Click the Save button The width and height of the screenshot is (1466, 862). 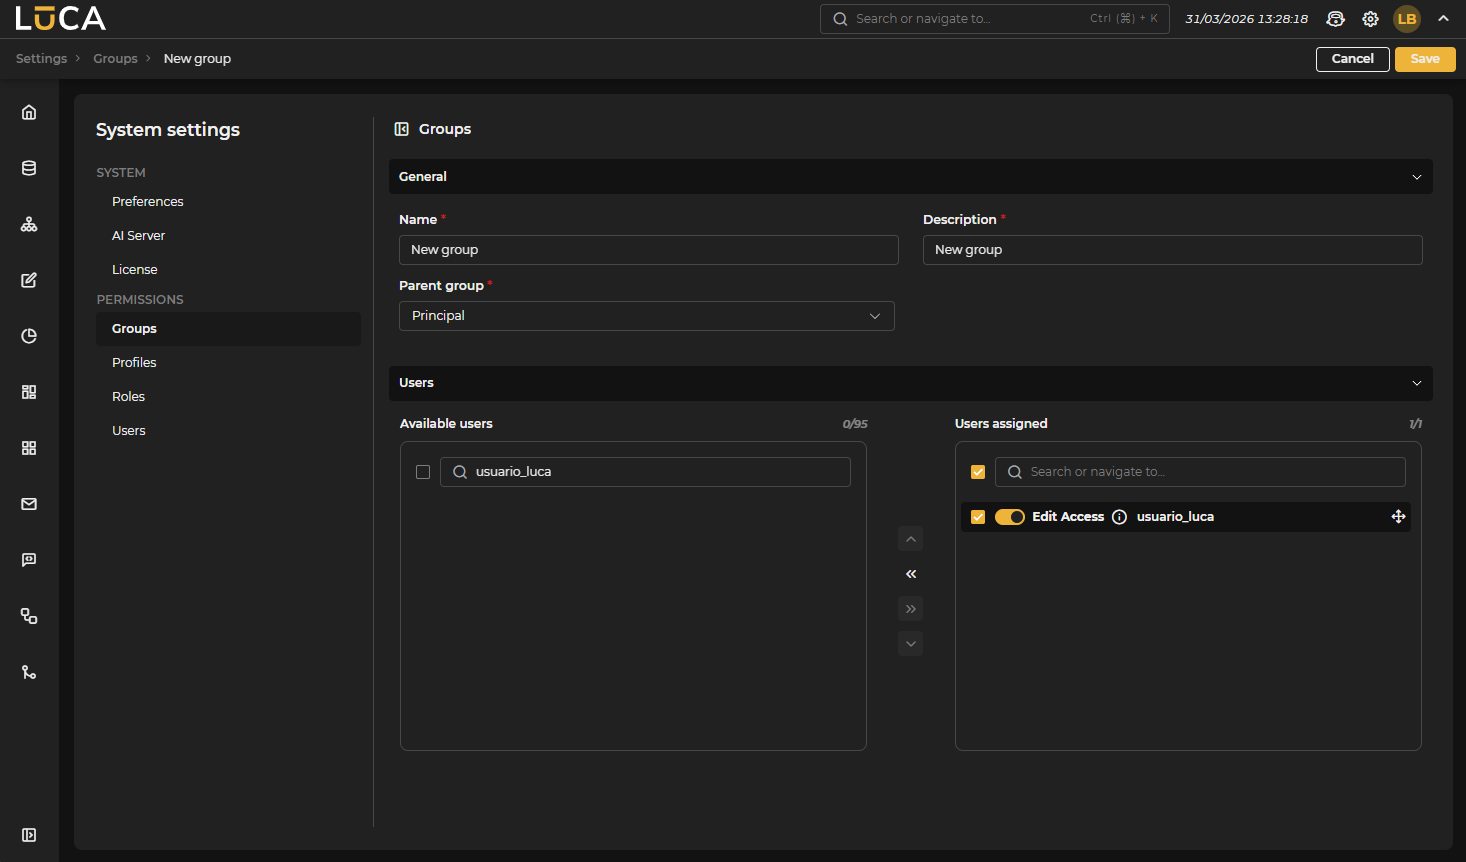tap(1424, 59)
